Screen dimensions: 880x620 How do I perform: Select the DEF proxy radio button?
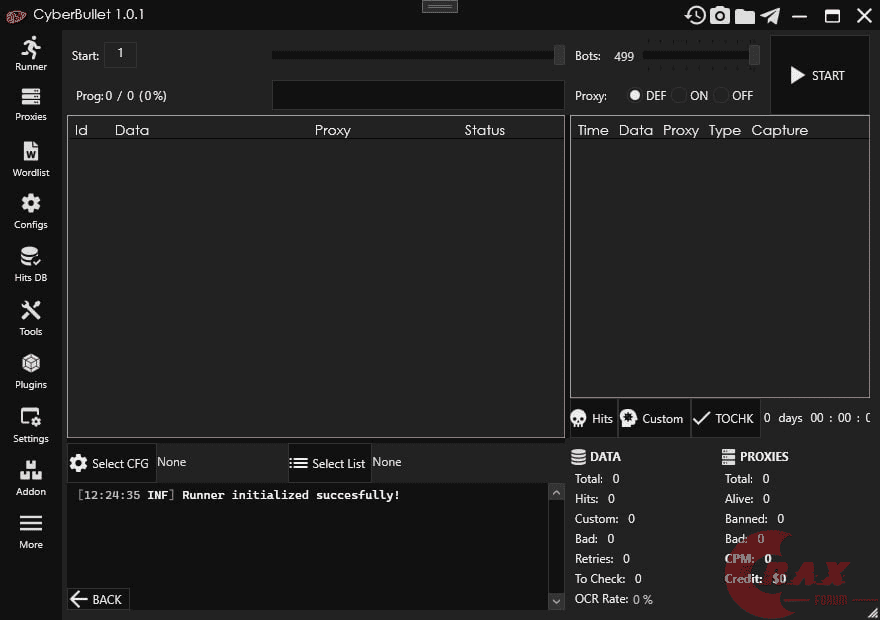pos(634,96)
